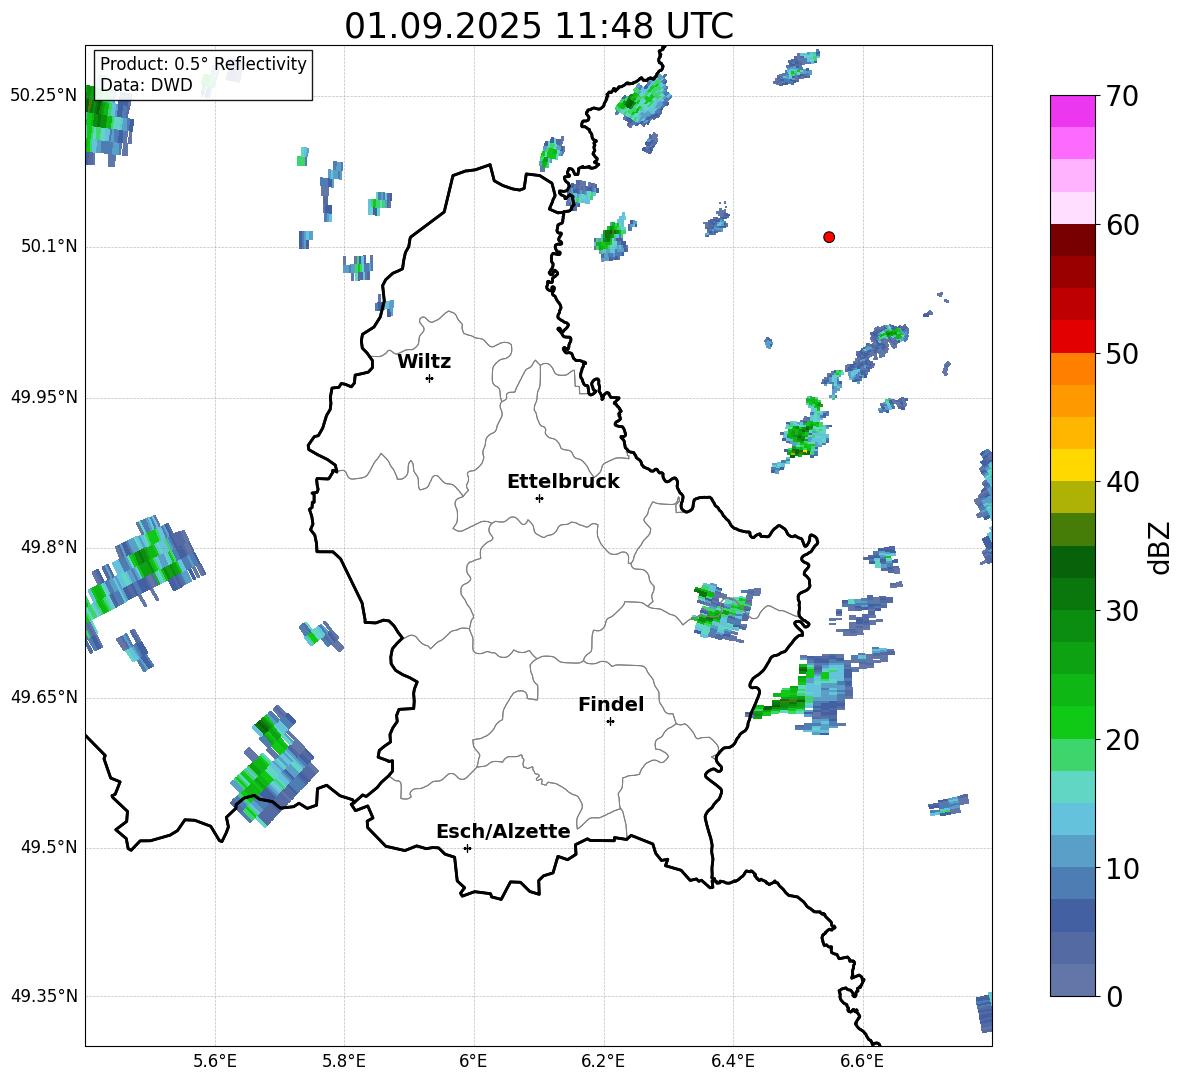The height and width of the screenshot is (1081, 1184).
Task: Click the Ettelbruck station cross marker
Action: (539, 498)
